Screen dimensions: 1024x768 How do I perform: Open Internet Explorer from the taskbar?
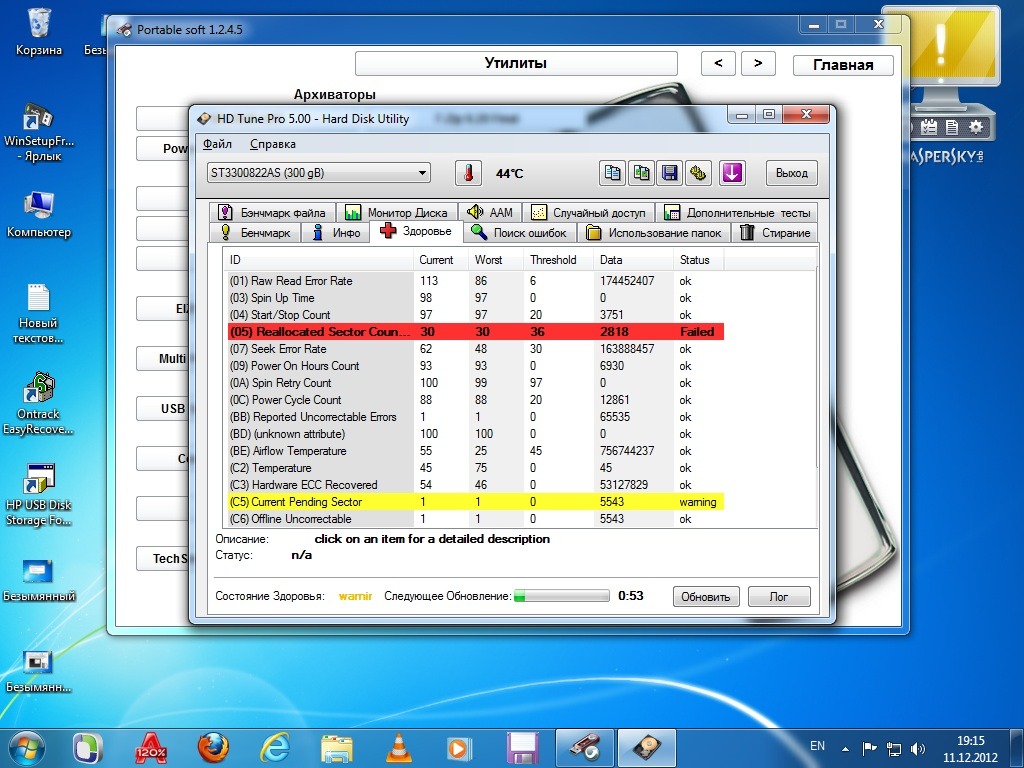(x=275, y=748)
